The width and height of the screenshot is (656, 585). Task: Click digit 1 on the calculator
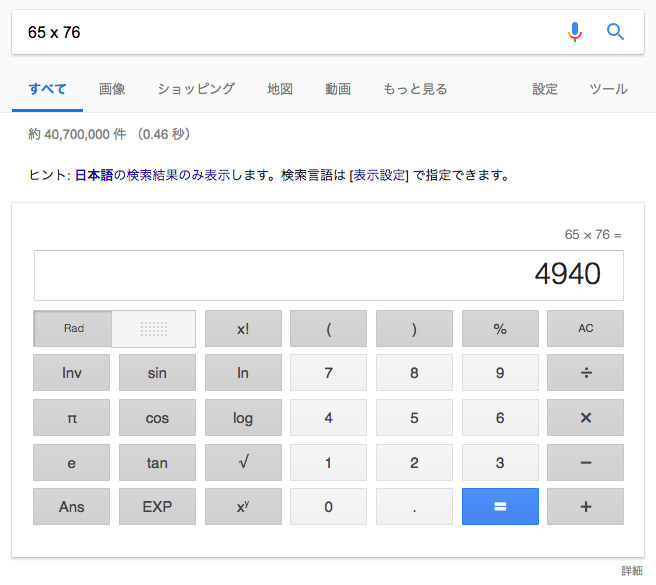pyautogui.click(x=328, y=462)
